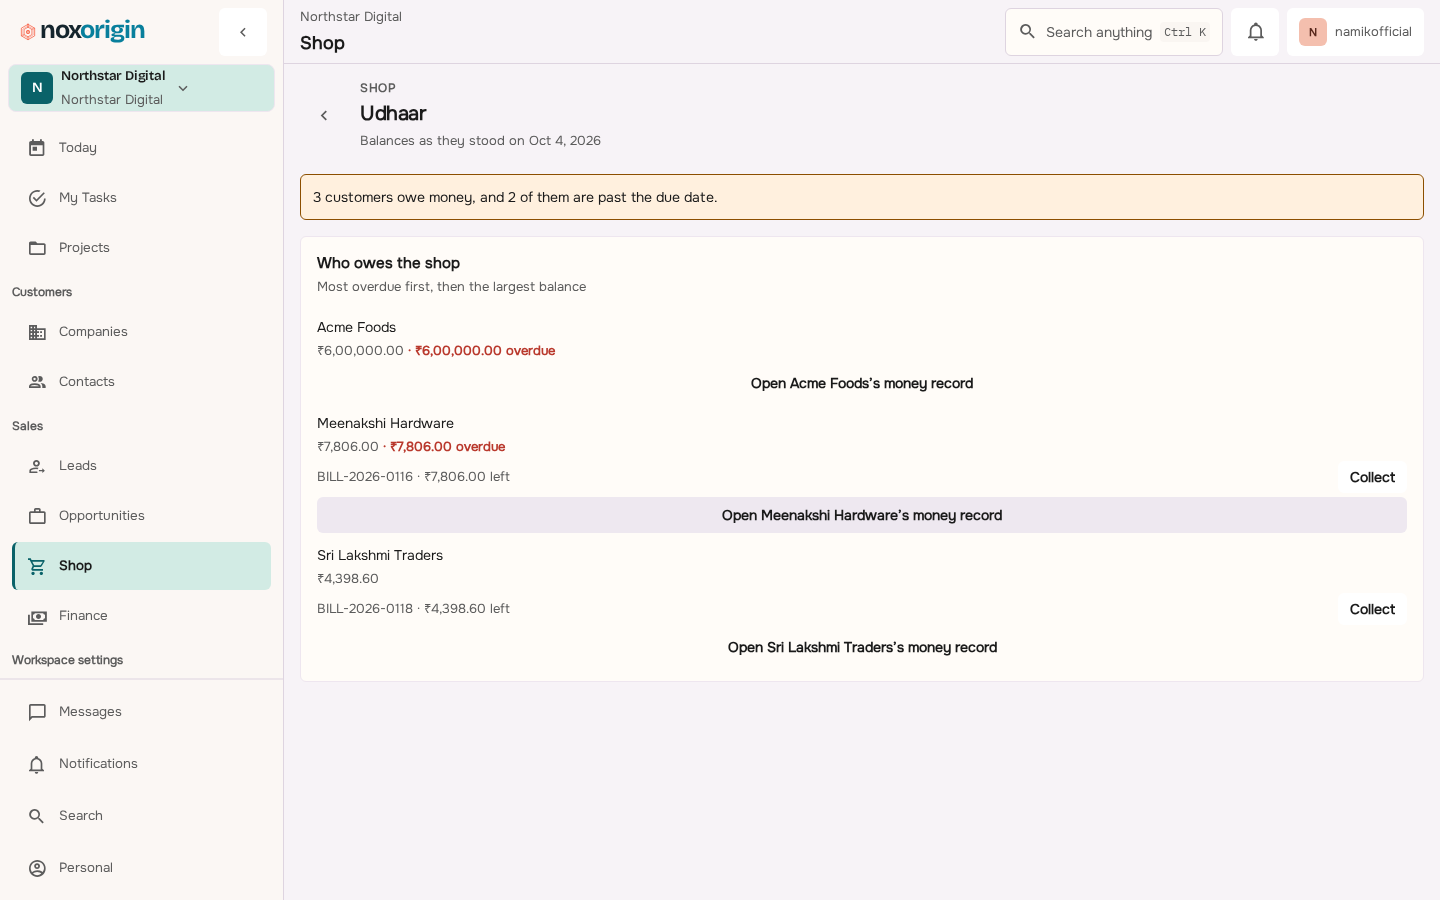Open notifications bell in top bar
The height and width of the screenshot is (900, 1440).
(x=1255, y=32)
